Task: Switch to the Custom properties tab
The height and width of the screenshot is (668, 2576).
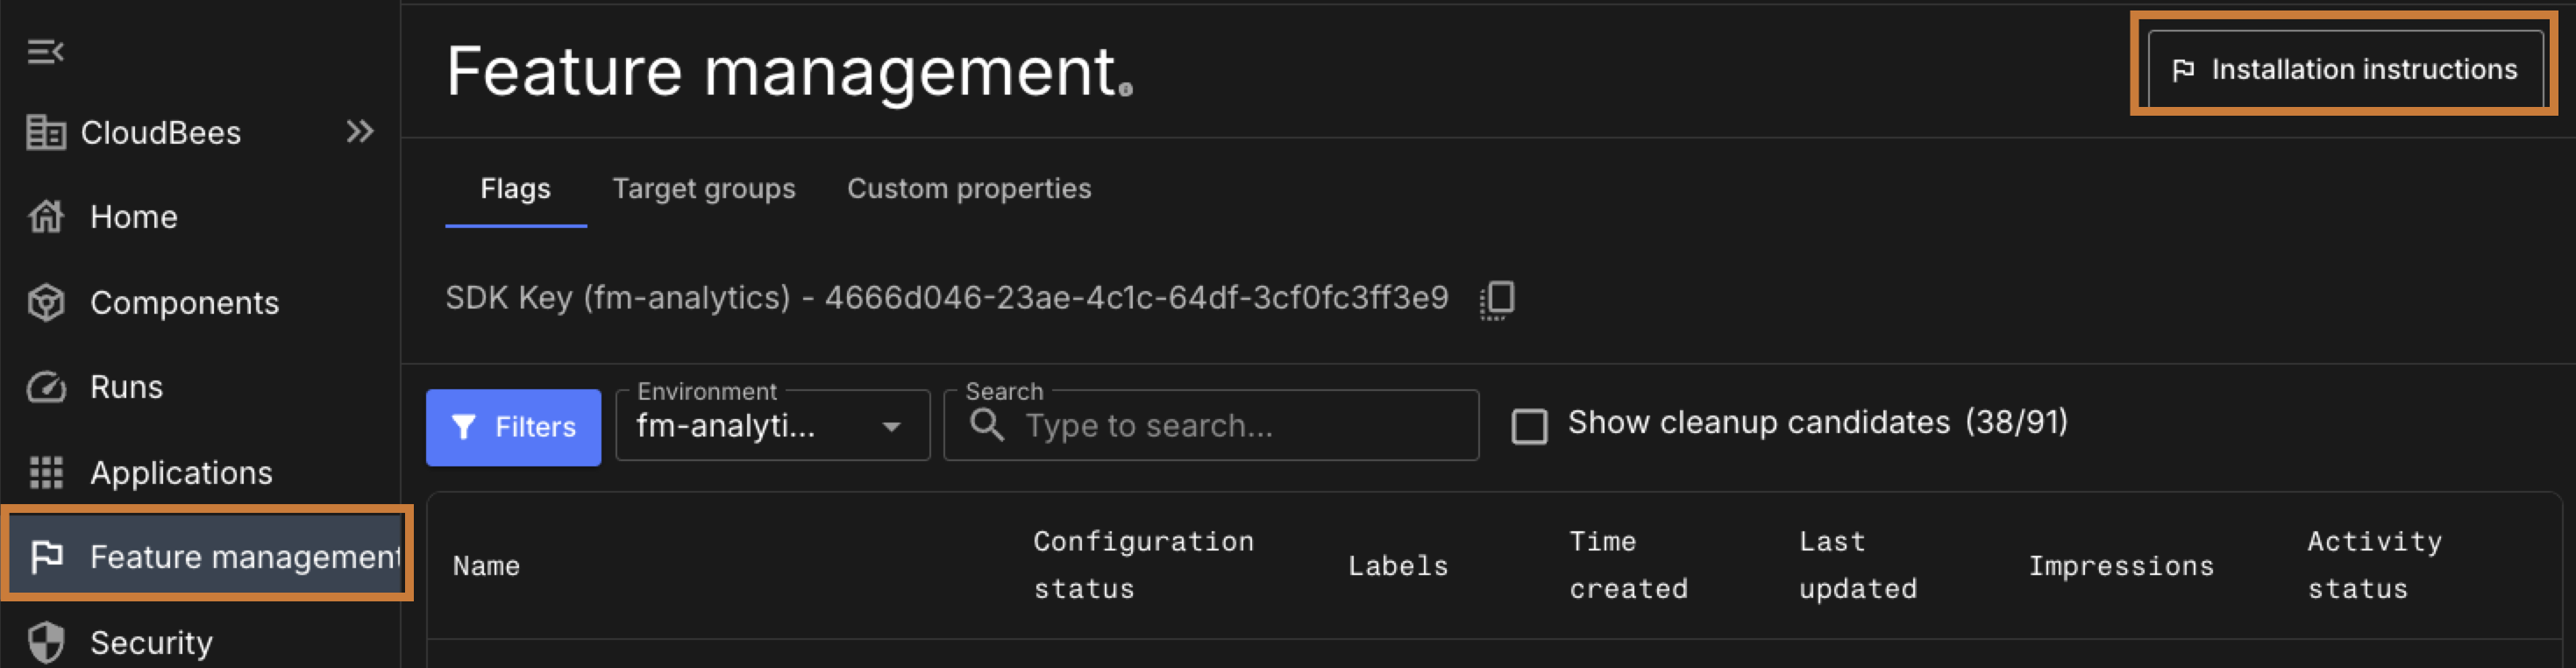Action: [x=968, y=188]
